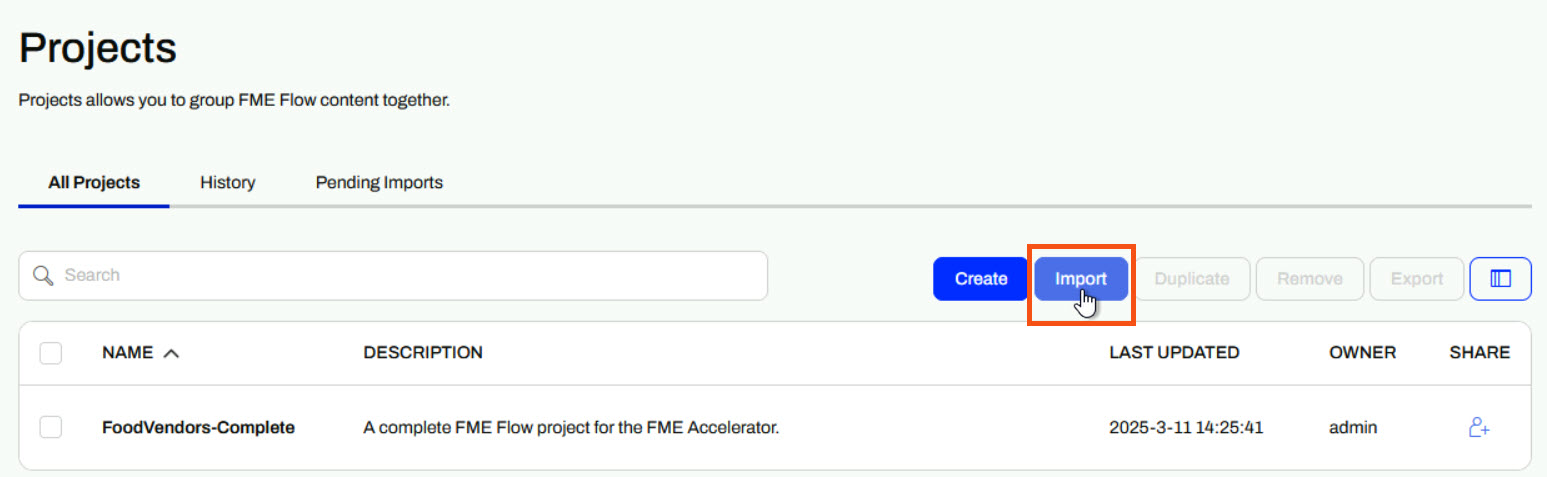This screenshot has width=1547, height=477.
Task: View the Pending Imports tab
Action: pyautogui.click(x=379, y=183)
